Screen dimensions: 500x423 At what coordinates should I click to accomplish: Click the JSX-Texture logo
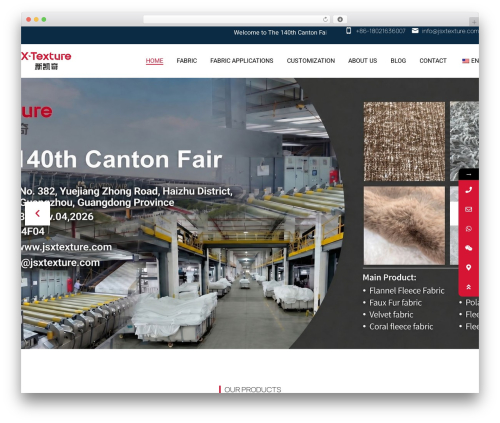[46, 60]
